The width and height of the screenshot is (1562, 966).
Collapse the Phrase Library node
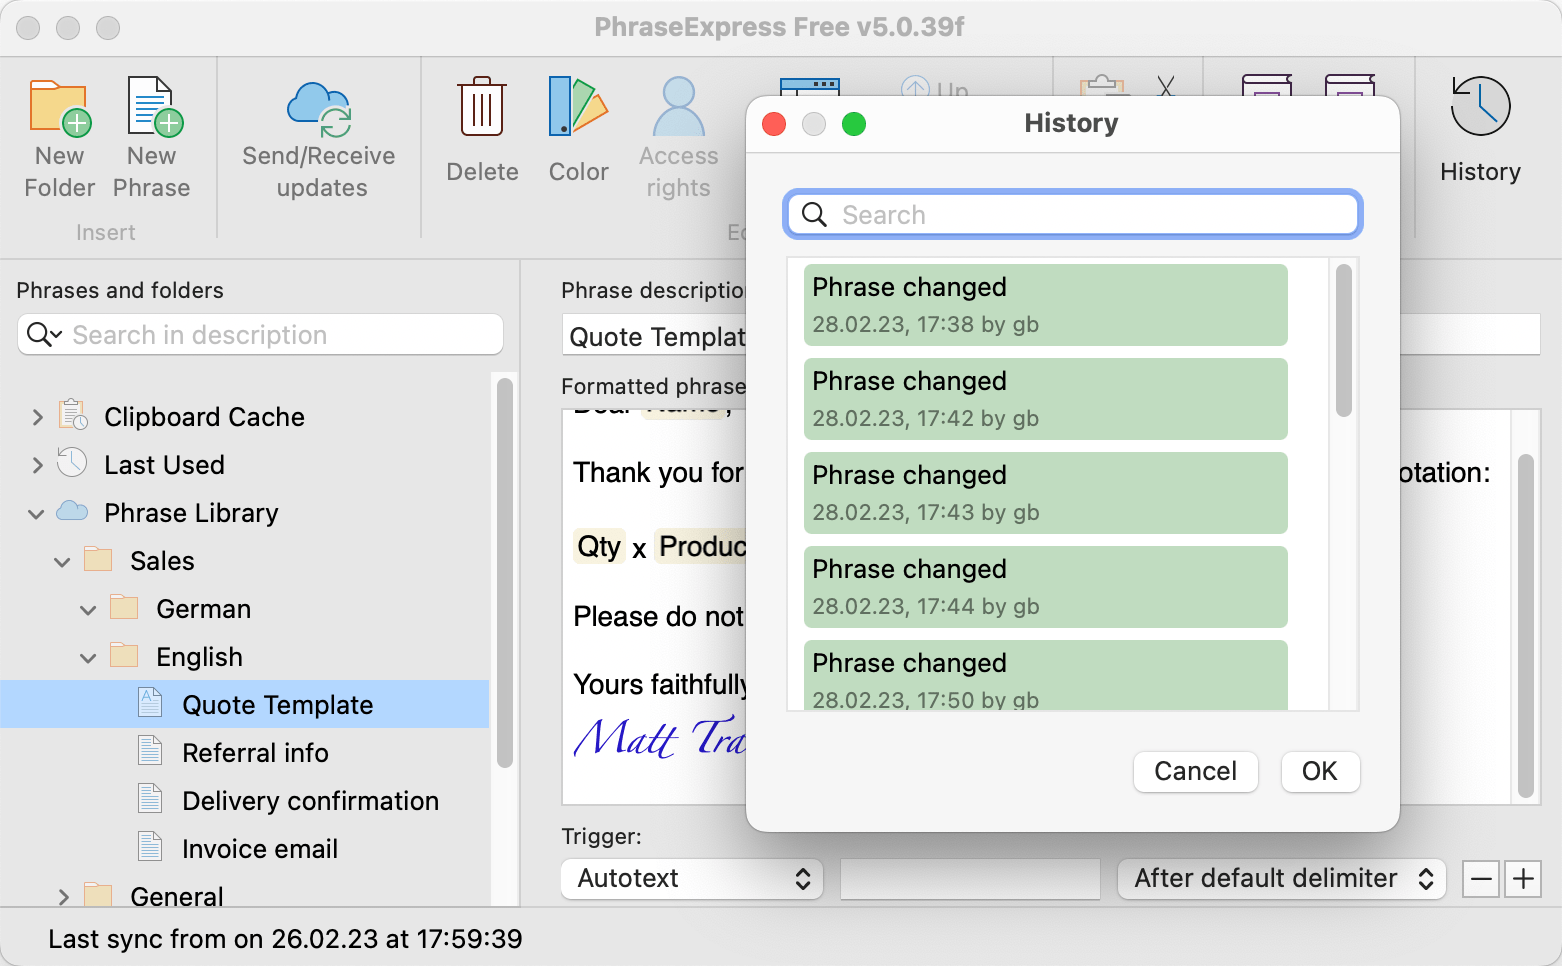click(36, 514)
